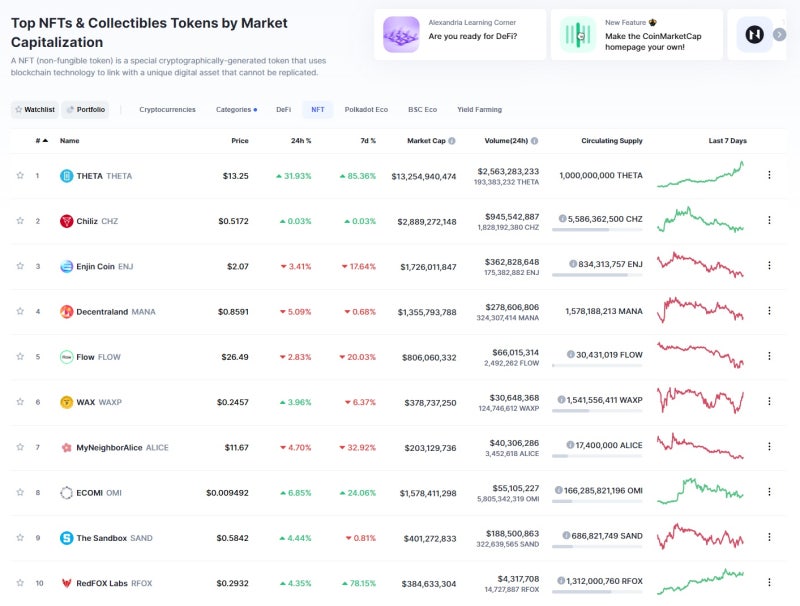Sort table by Price column

(240, 141)
